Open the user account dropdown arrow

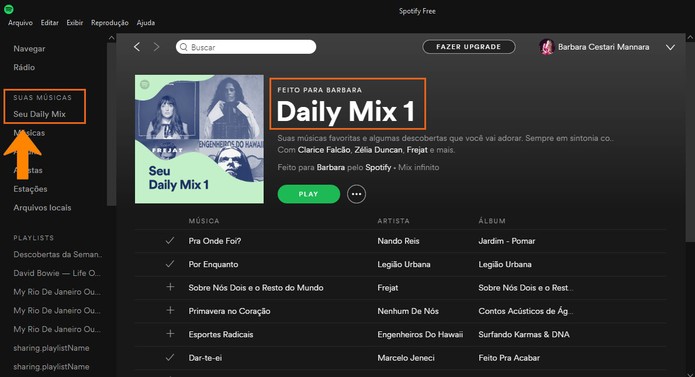670,47
